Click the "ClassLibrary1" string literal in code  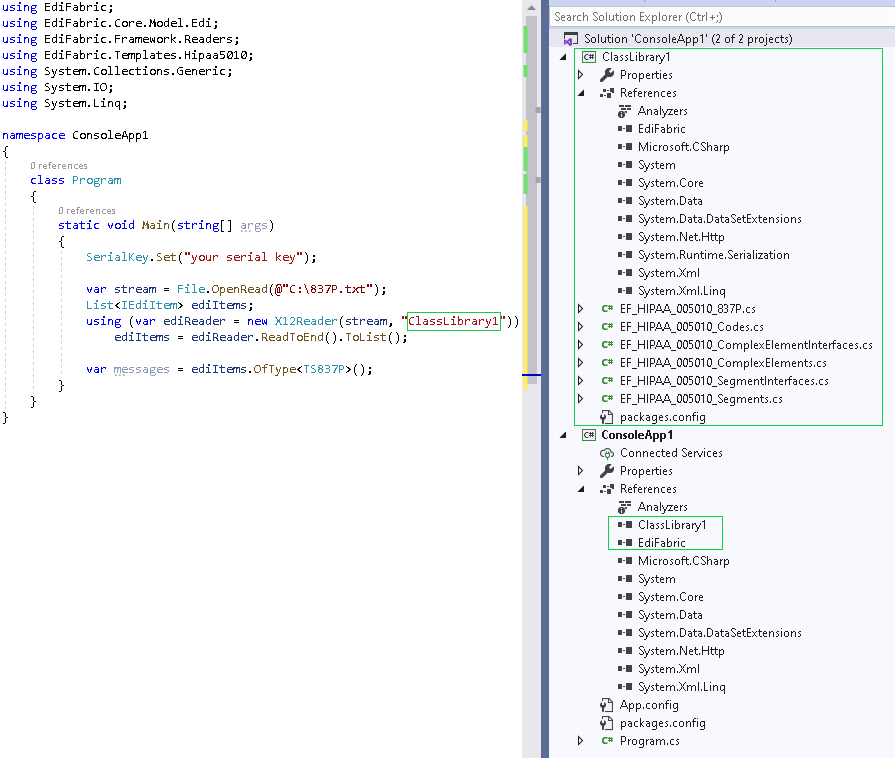pos(454,321)
